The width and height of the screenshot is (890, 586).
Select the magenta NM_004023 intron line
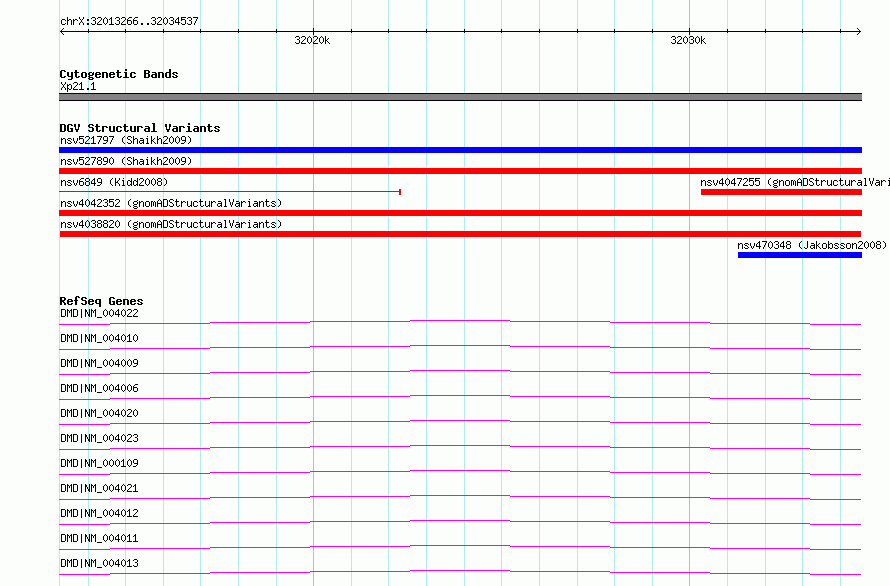(460, 446)
